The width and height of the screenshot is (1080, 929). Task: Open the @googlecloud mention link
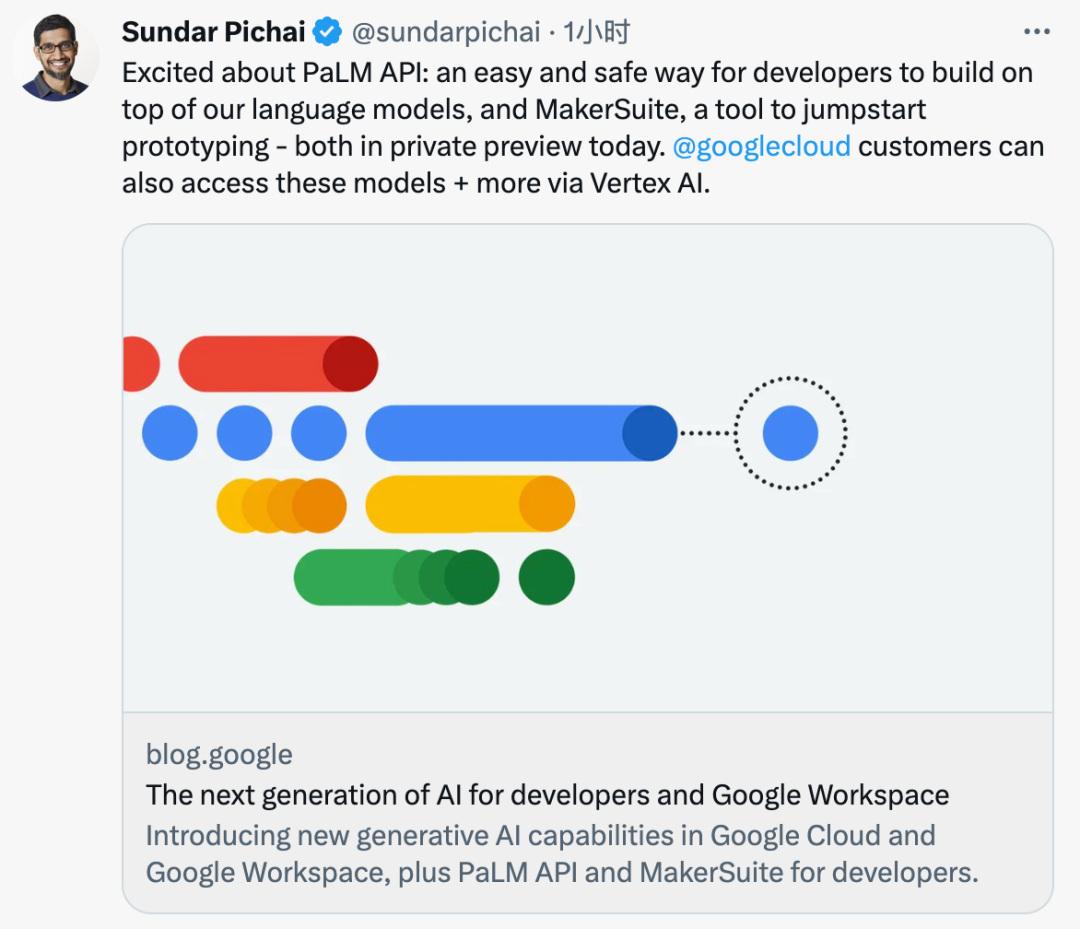[x=762, y=147]
